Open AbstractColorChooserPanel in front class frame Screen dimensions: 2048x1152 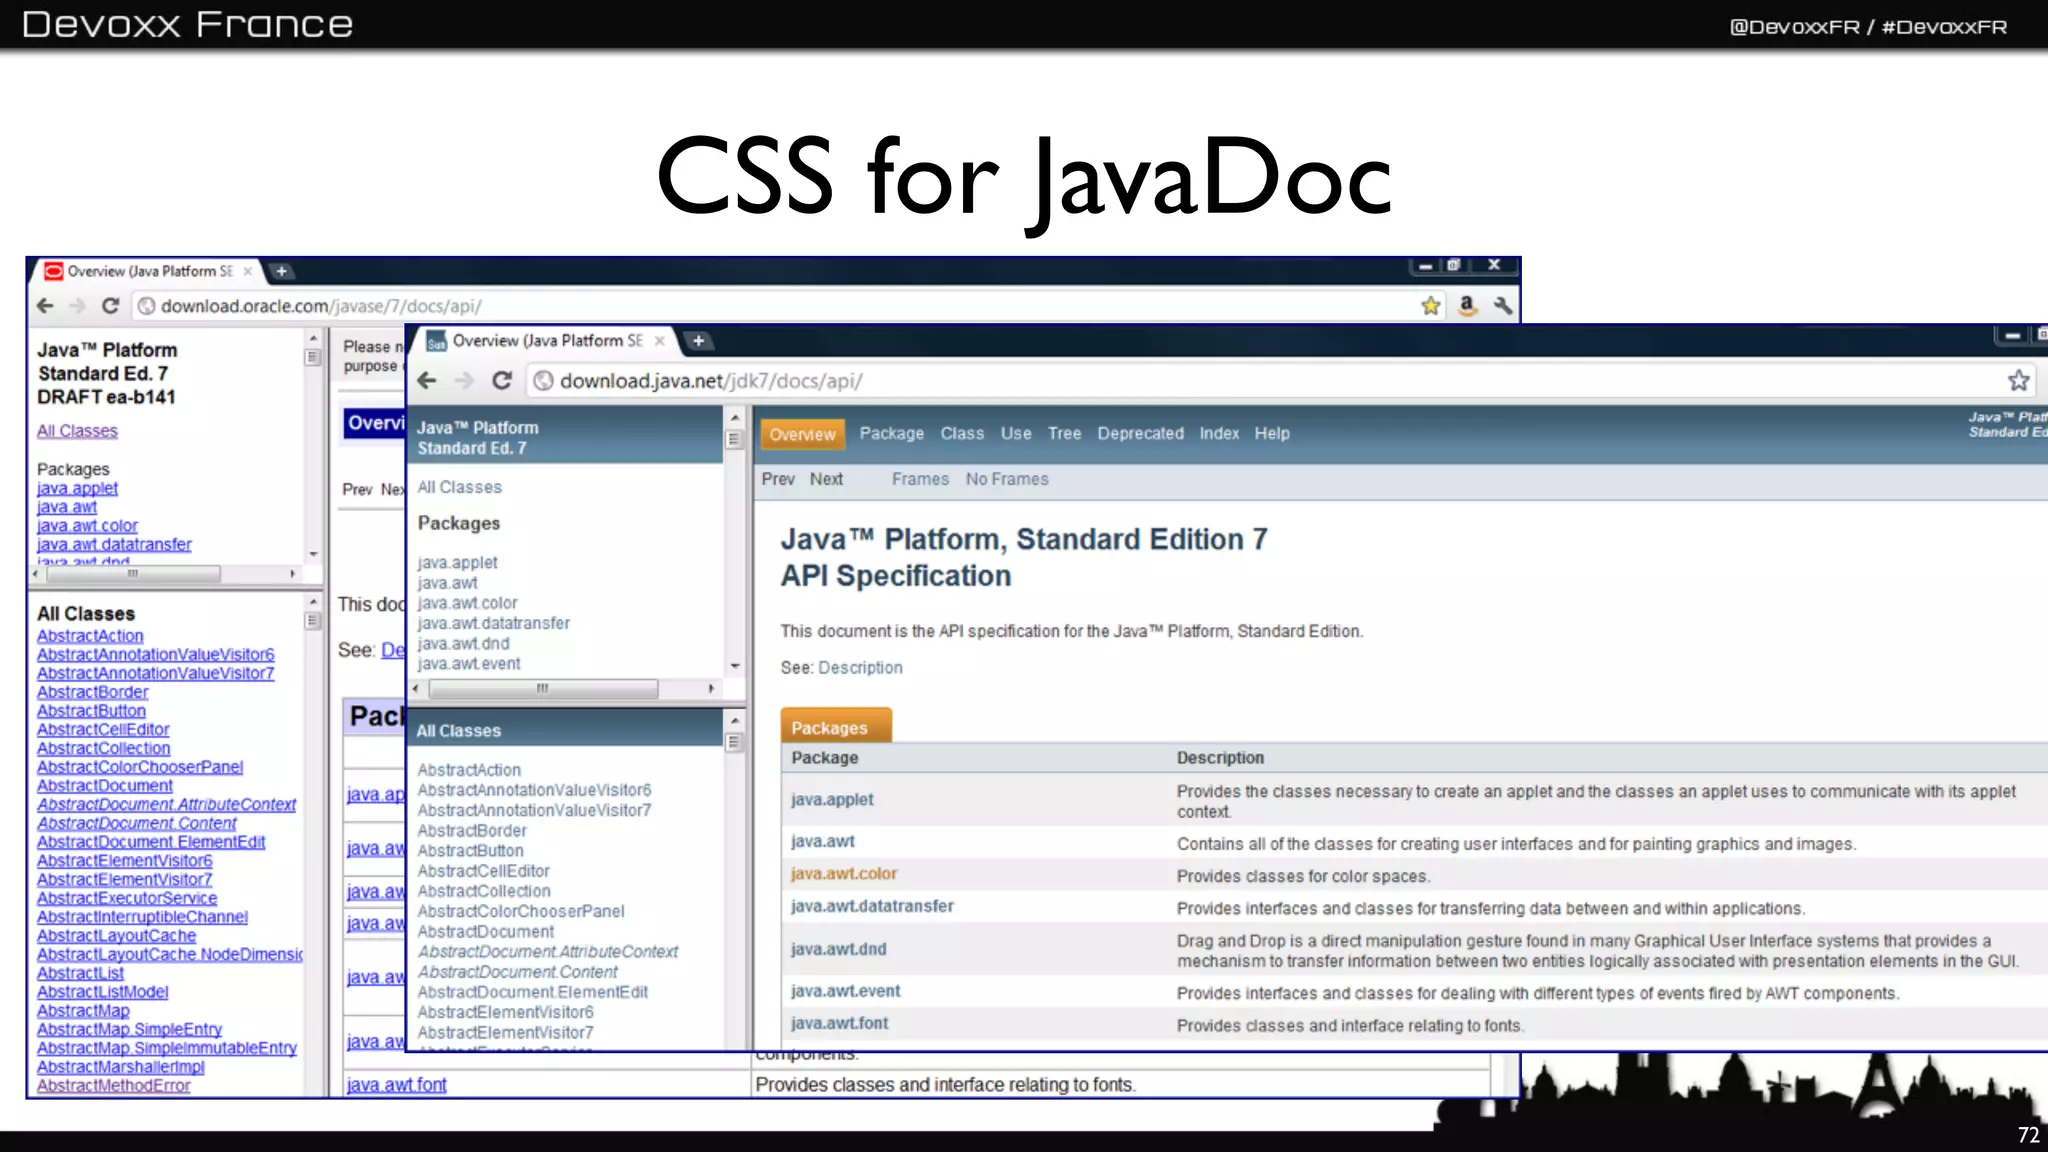521,911
